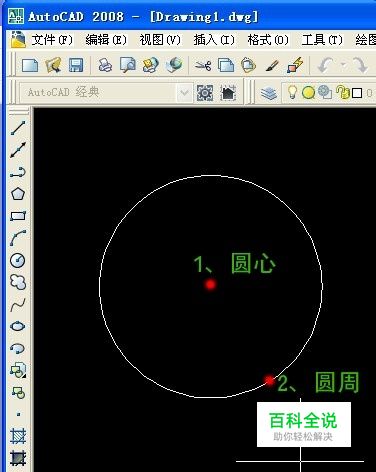Select the Point tool
The height and width of the screenshot is (472, 376).
[x=18, y=414]
